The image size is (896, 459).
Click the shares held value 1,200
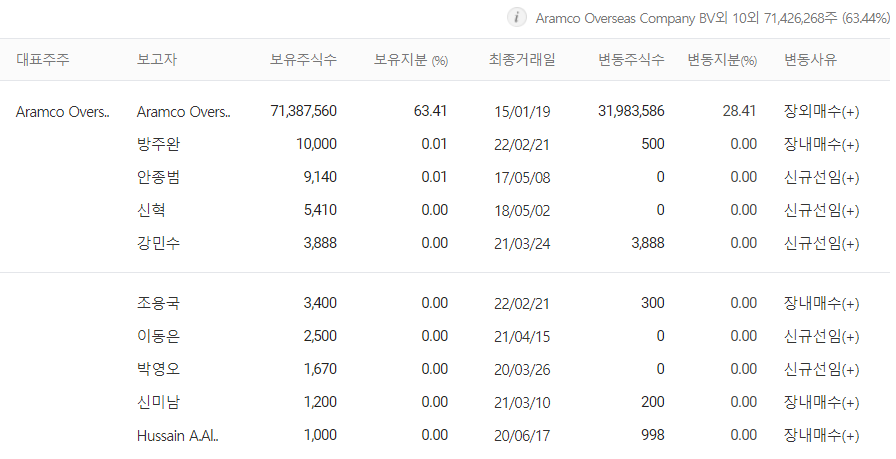[320, 402]
